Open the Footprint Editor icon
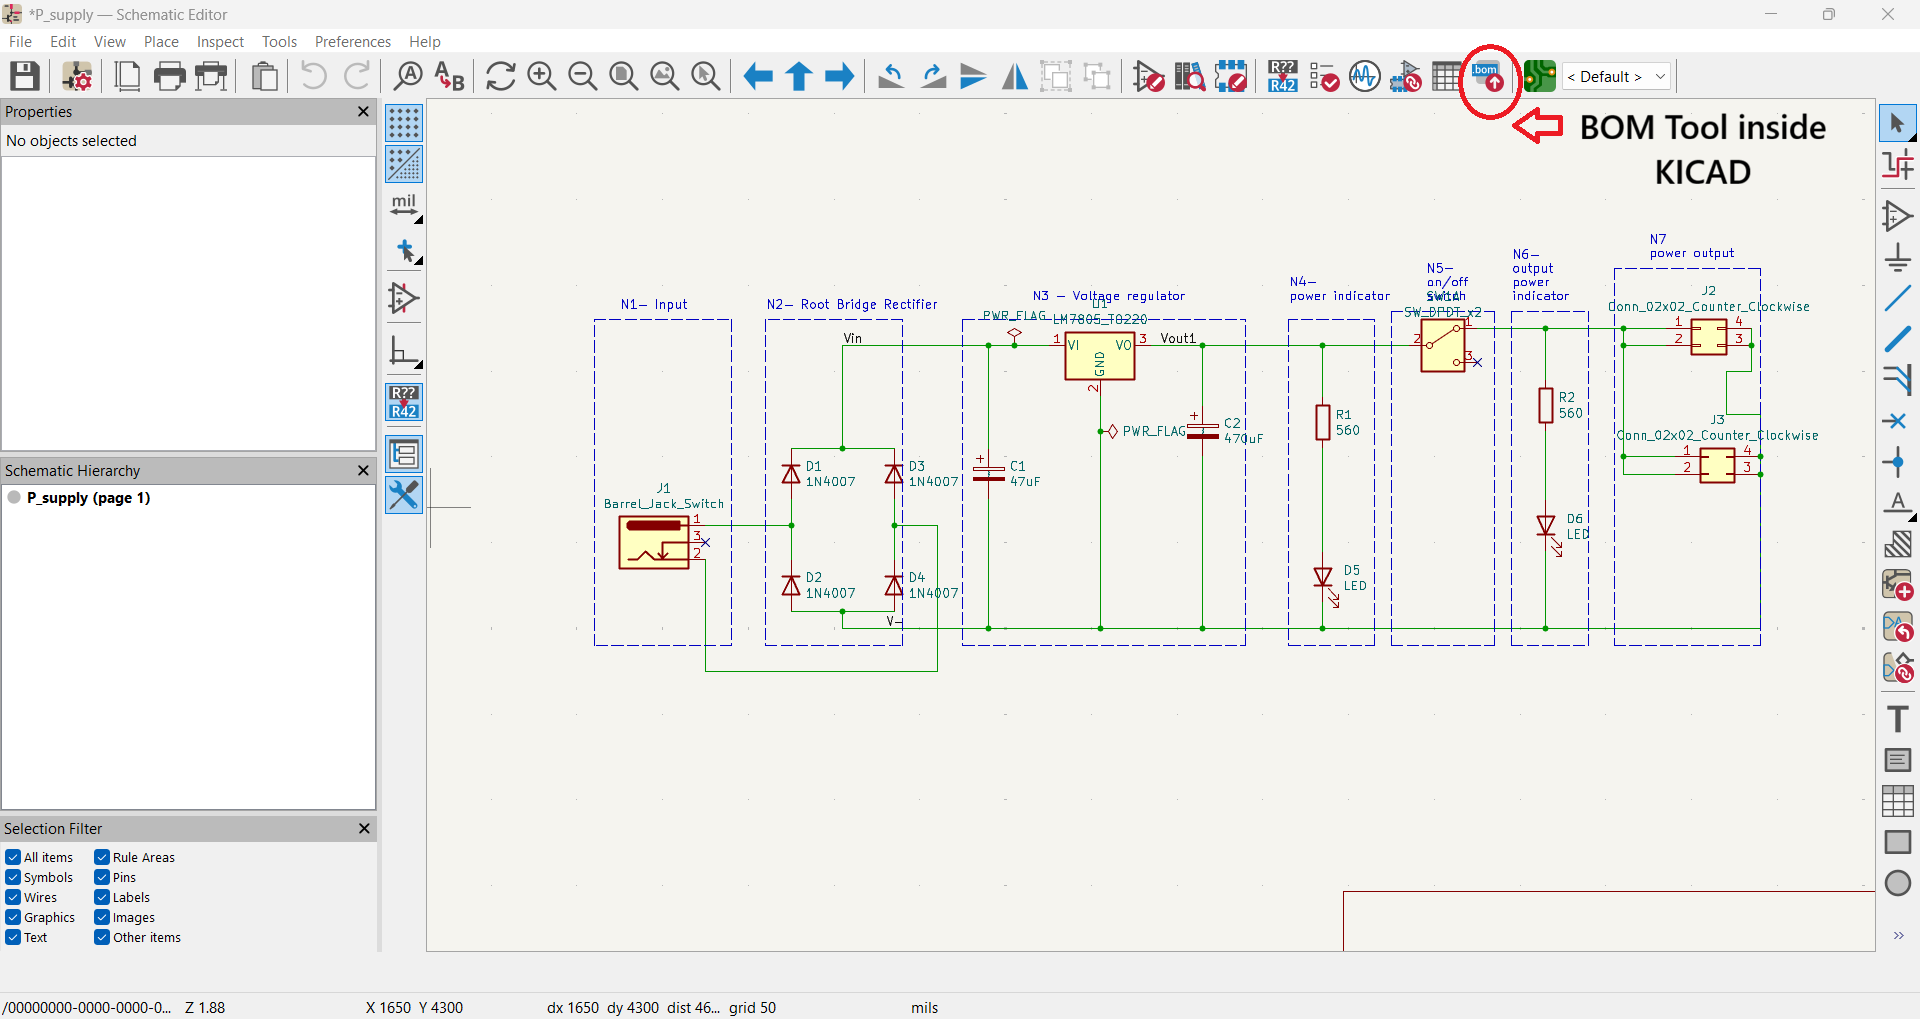The image size is (1920, 1019). pos(1231,76)
